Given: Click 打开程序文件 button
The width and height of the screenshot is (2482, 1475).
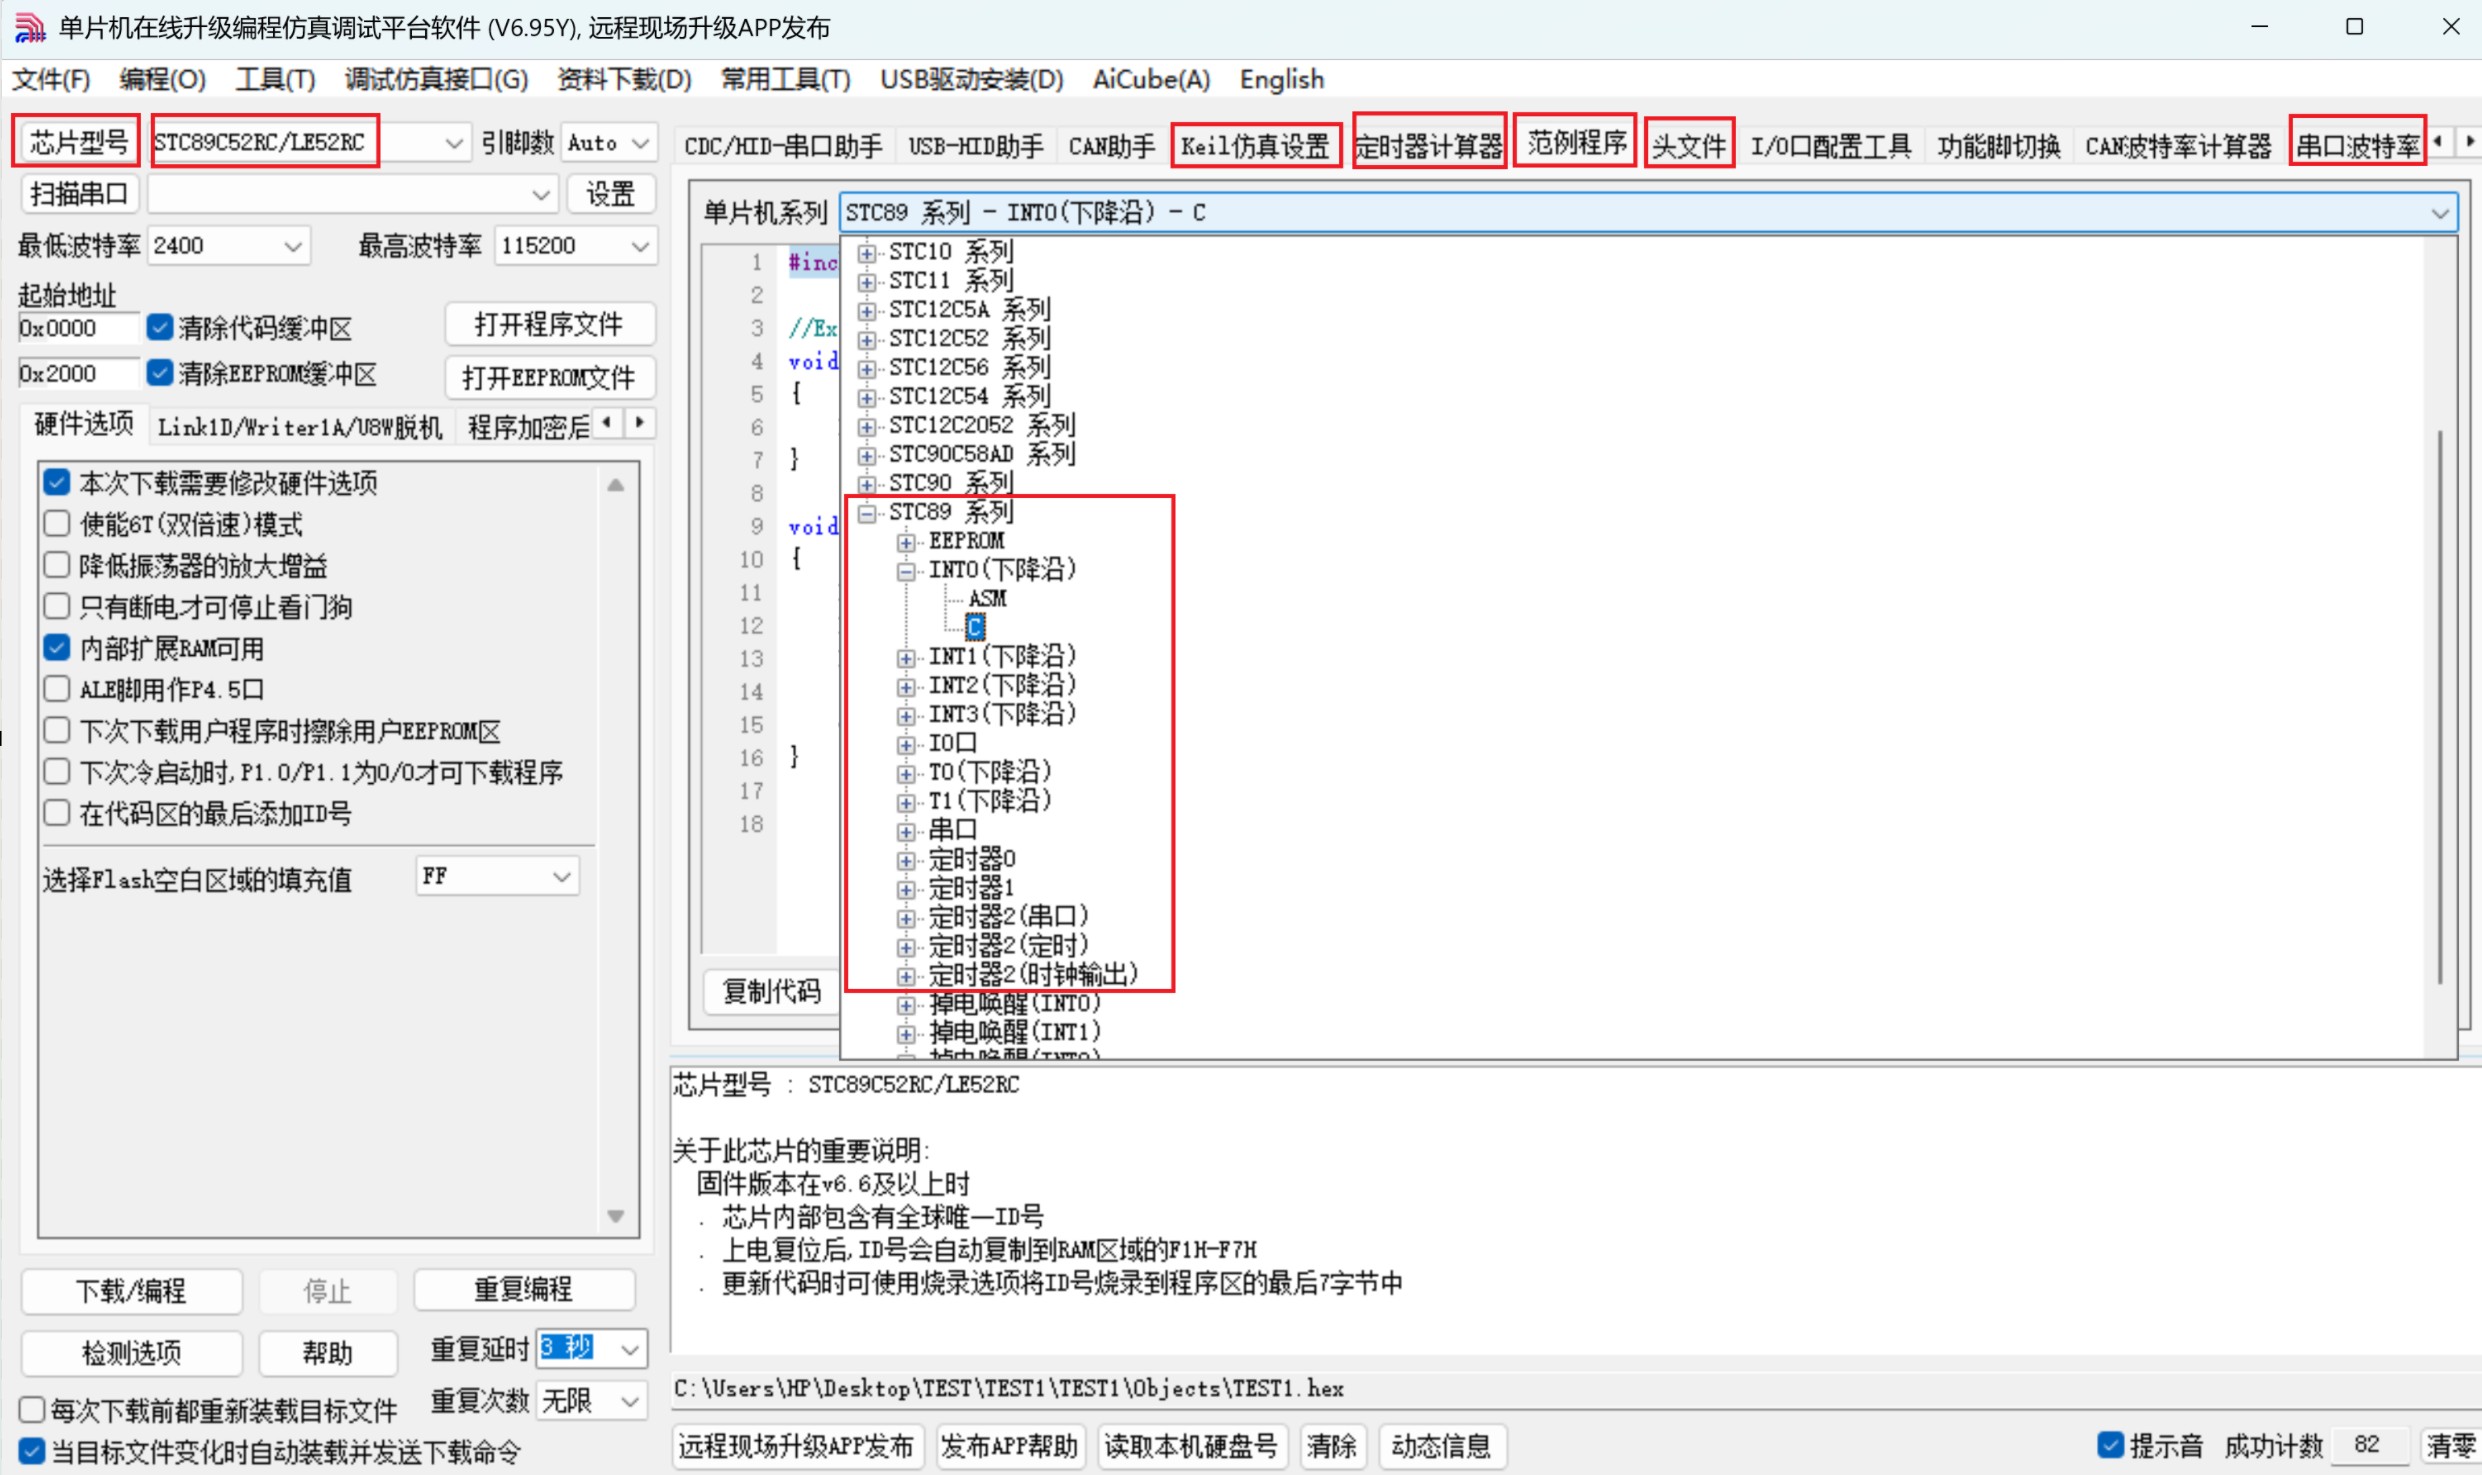Looking at the screenshot, I should pos(549,324).
